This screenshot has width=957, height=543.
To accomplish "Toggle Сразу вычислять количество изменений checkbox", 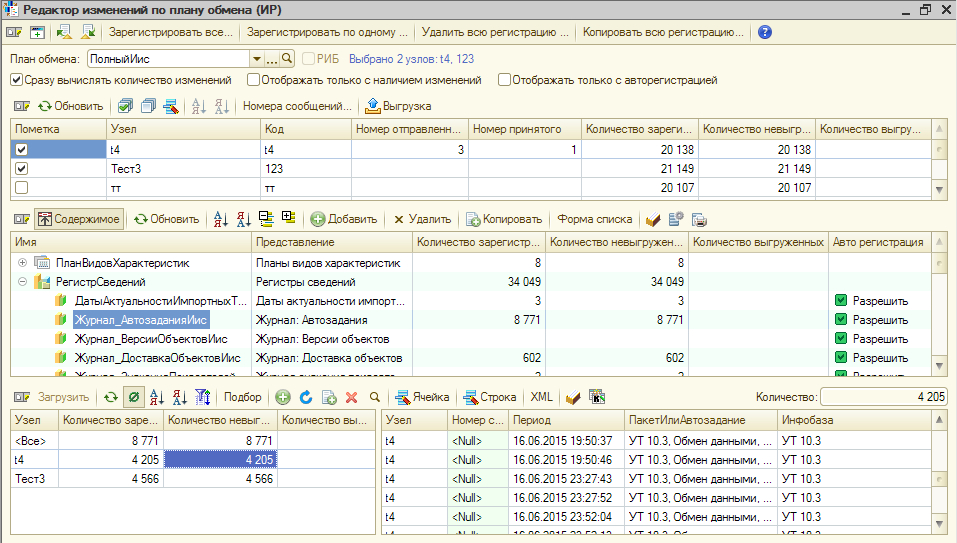I will (17, 80).
